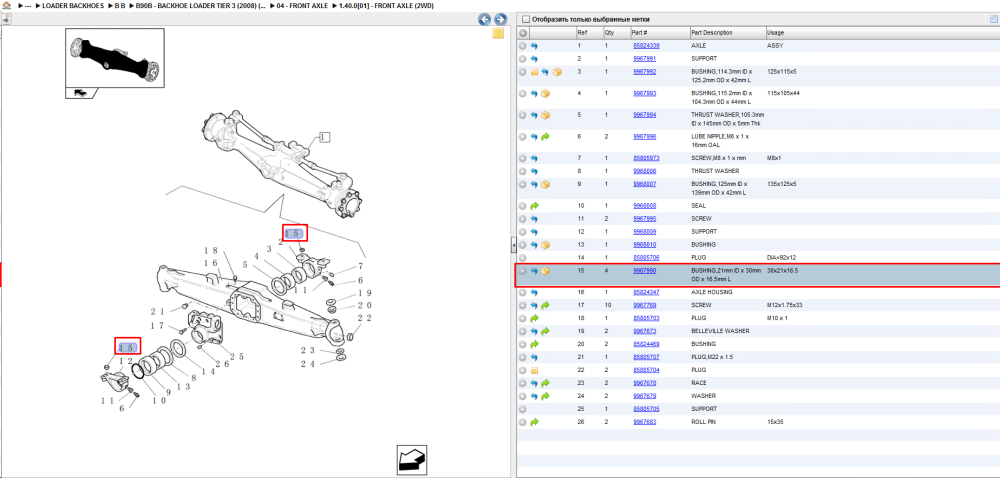Click the parts list options icon

coord(994,19)
